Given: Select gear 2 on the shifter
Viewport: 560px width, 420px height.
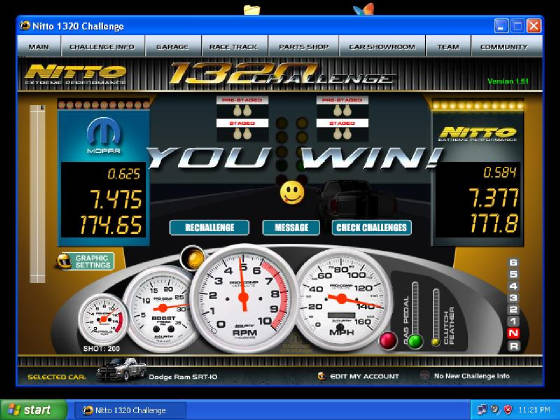Looking at the screenshot, I should pyautogui.click(x=513, y=310).
